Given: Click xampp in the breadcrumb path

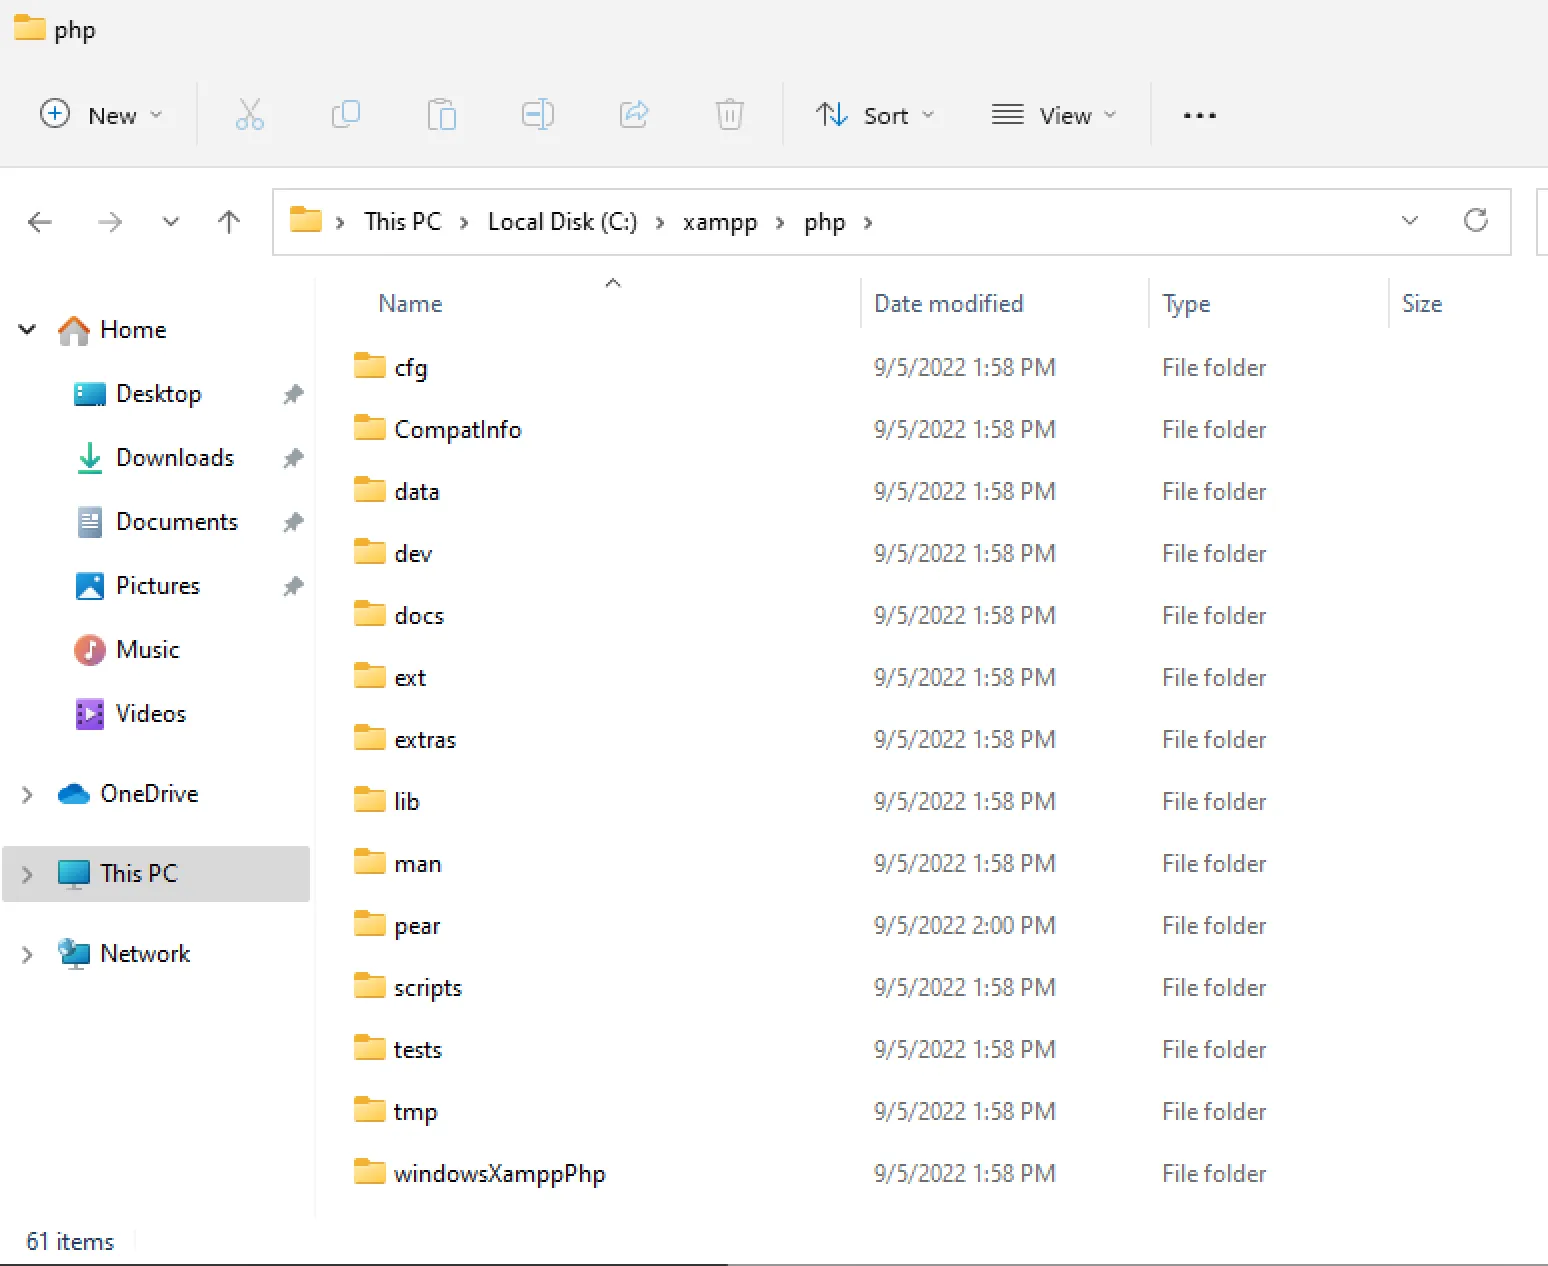Looking at the screenshot, I should [720, 222].
